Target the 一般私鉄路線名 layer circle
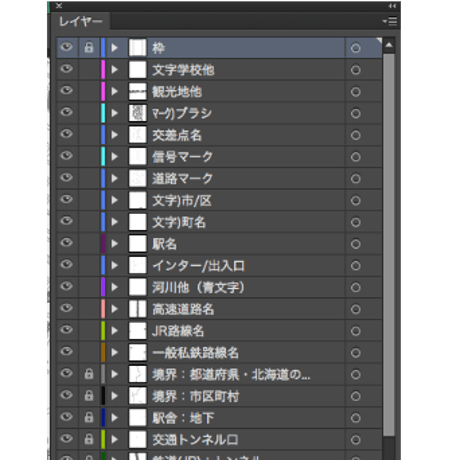460x460 pixels. (356, 353)
